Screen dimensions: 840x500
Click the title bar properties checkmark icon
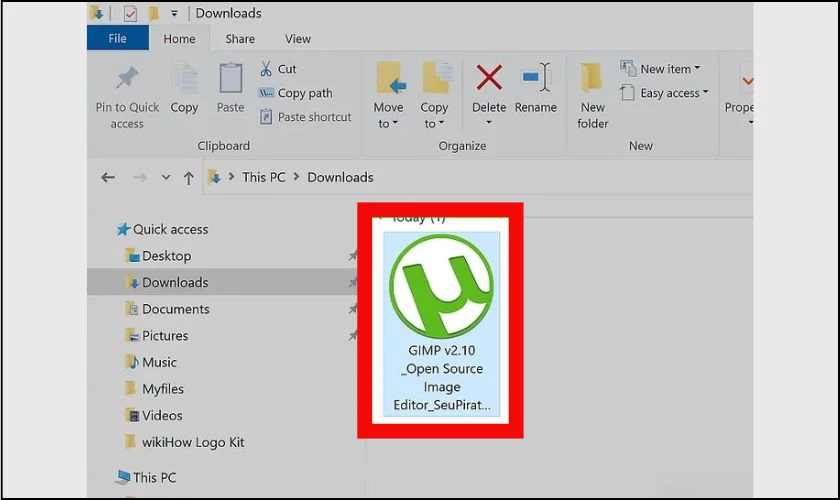coord(130,13)
